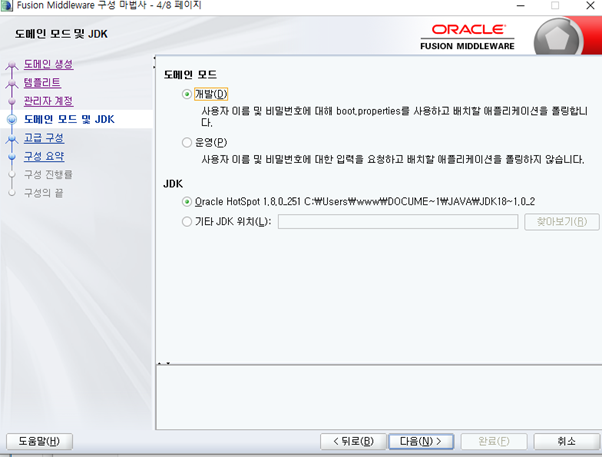The width and height of the screenshot is (602, 457).
Task: Click the step node icon beside 구성 요약
Action: tap(12, 157)
